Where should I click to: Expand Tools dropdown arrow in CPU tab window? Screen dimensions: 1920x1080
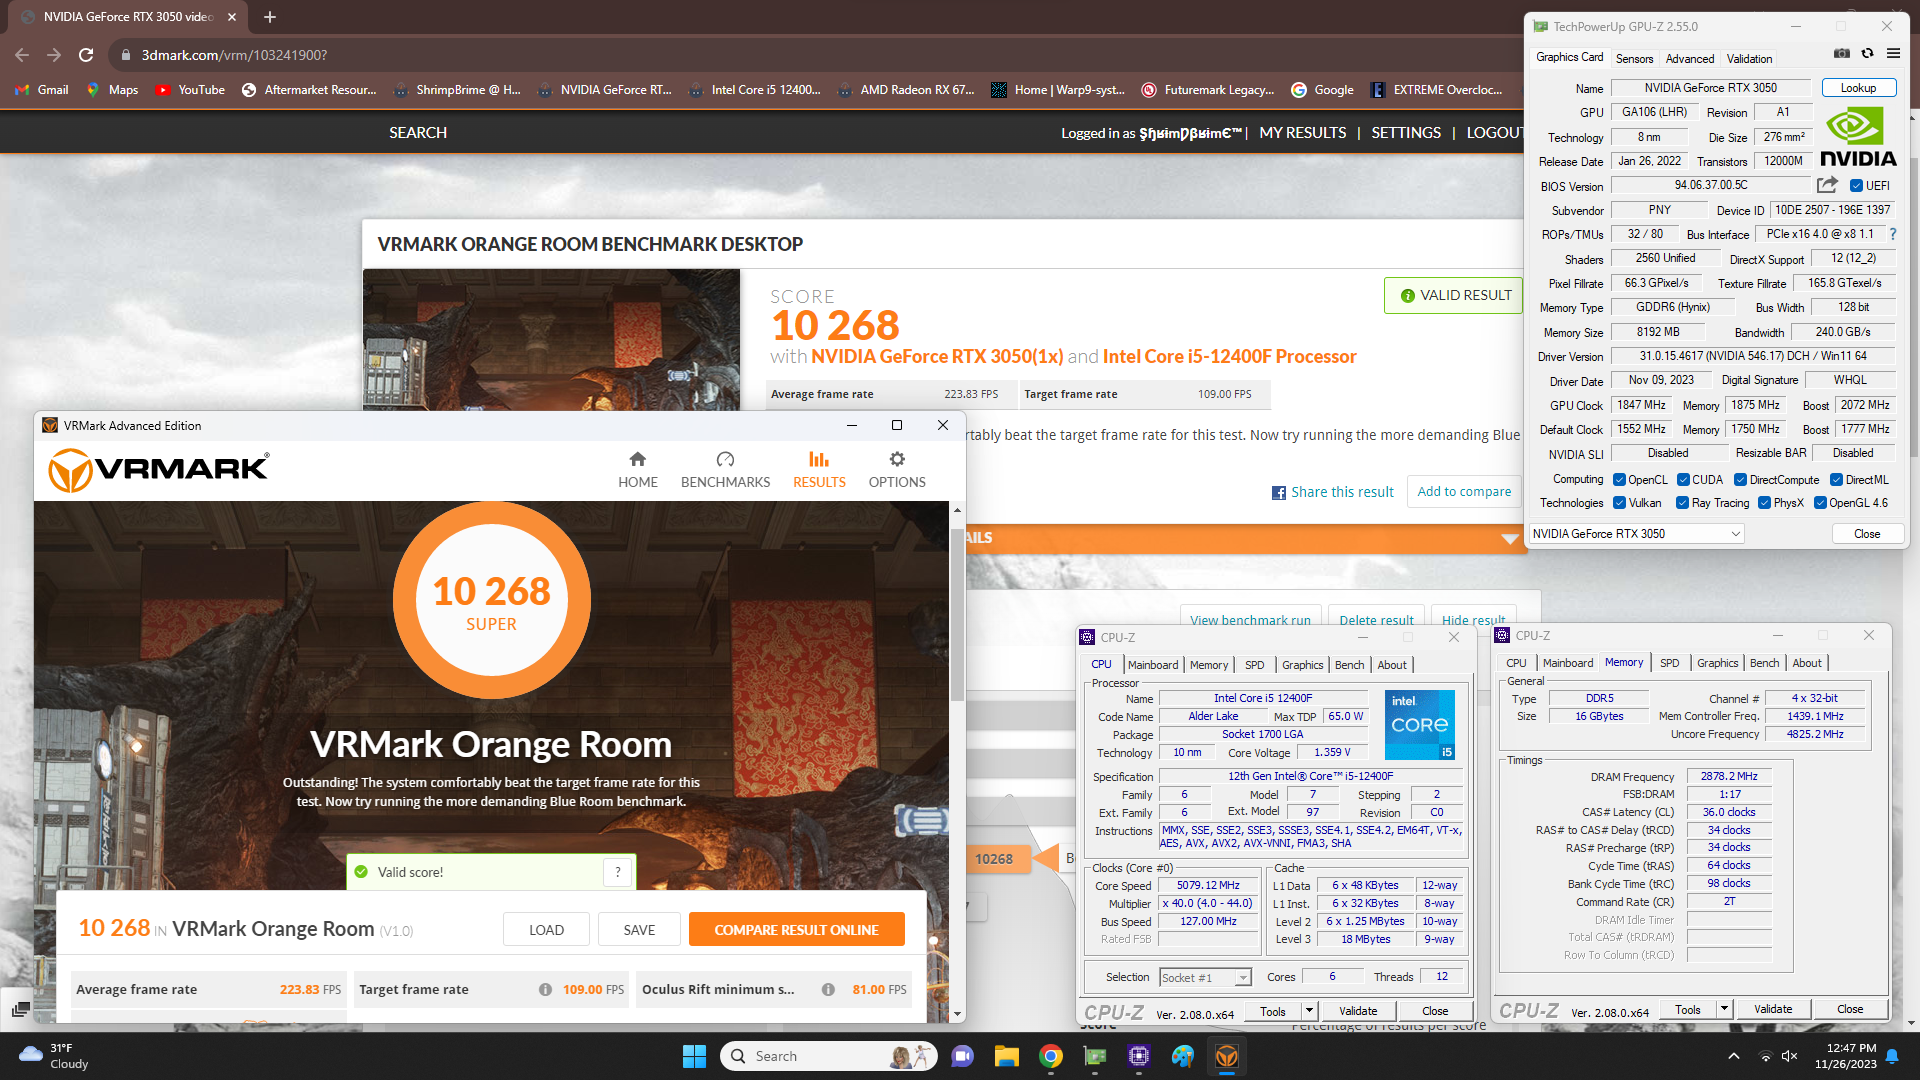(x=1309, y=1011)
